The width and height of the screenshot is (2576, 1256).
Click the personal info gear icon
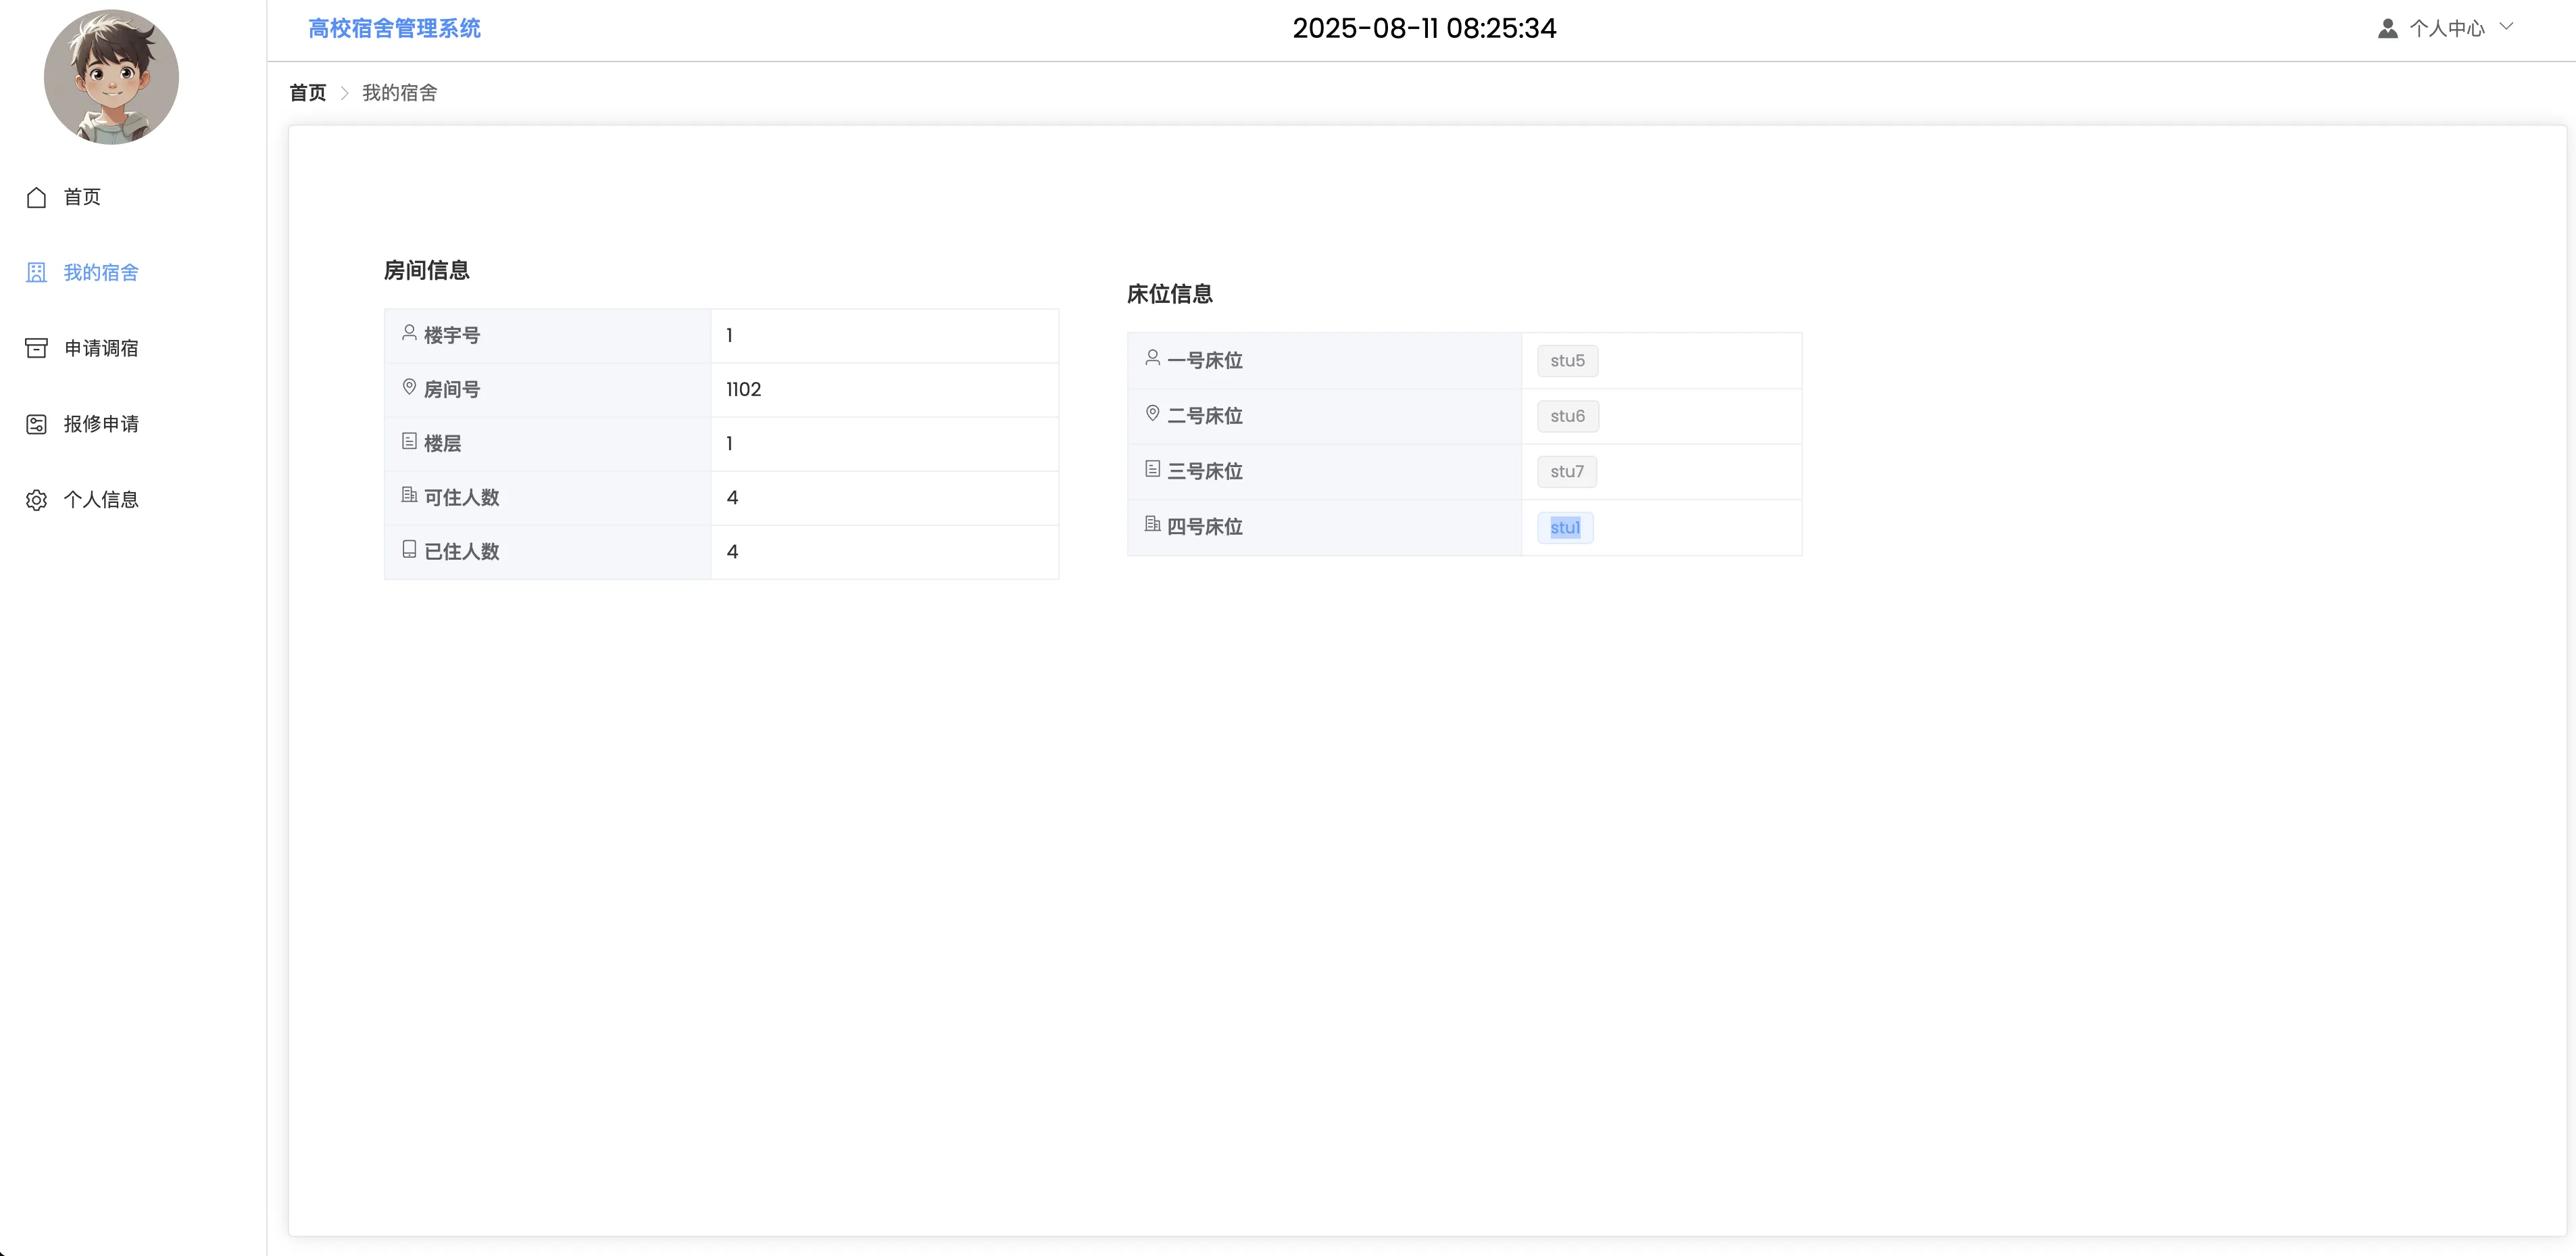[36, 500]
